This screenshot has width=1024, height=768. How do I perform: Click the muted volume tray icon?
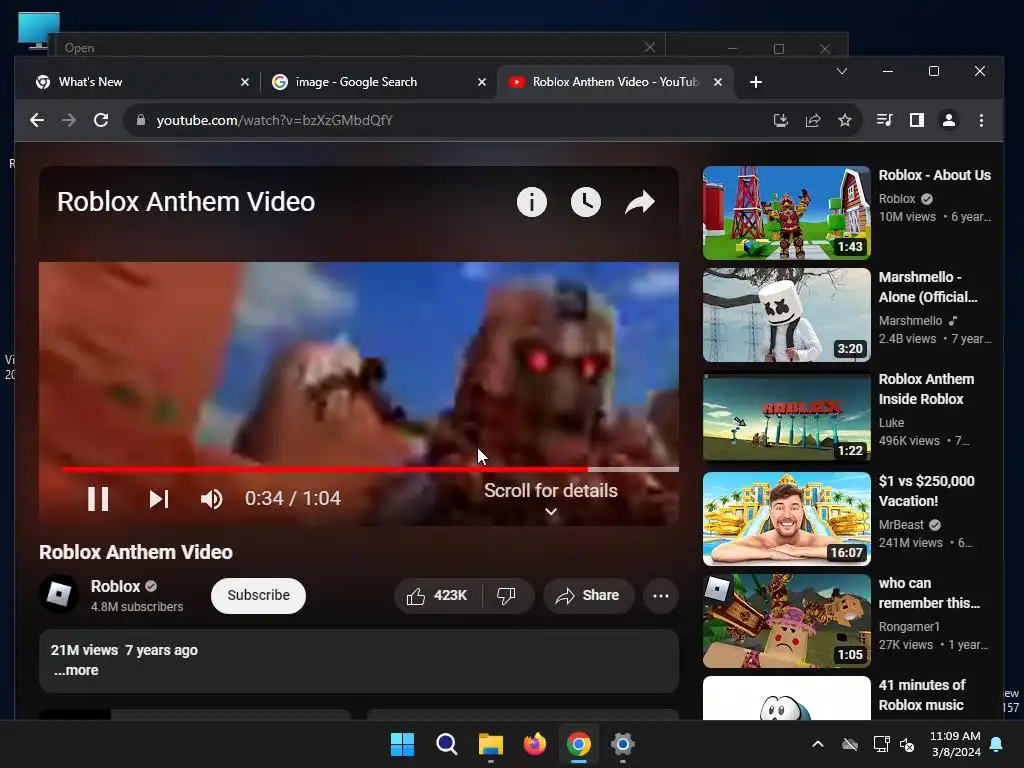tap(907, 744)
